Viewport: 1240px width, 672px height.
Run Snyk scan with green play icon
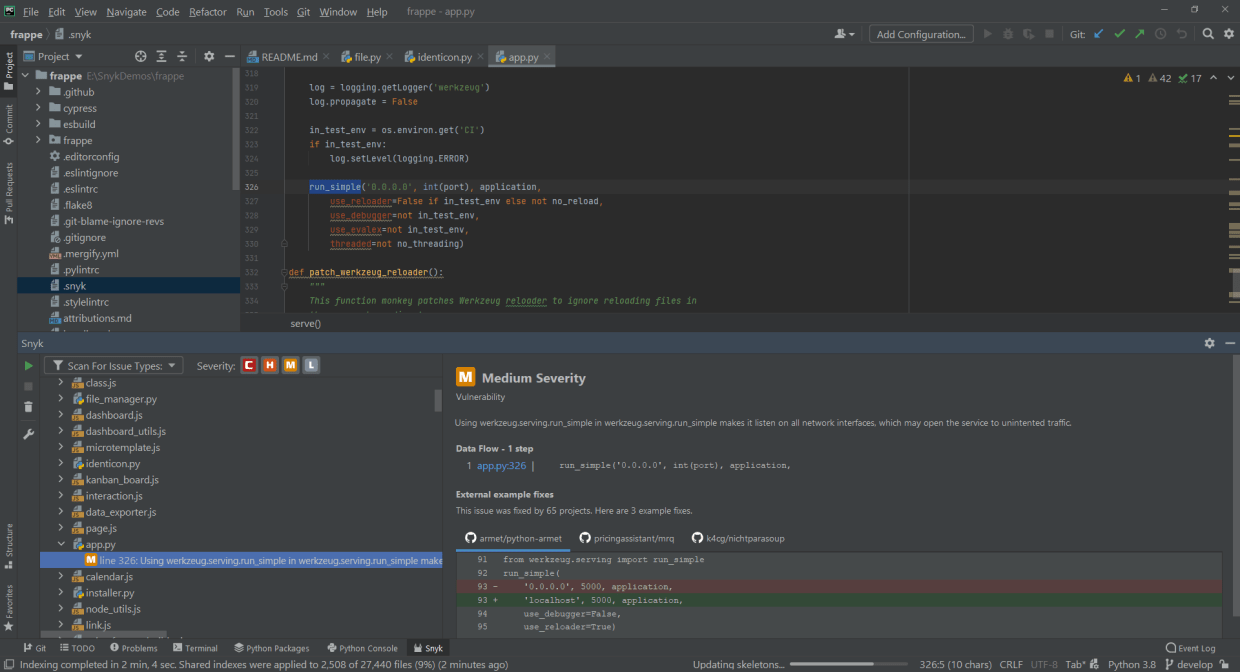(x=29, y=366)
